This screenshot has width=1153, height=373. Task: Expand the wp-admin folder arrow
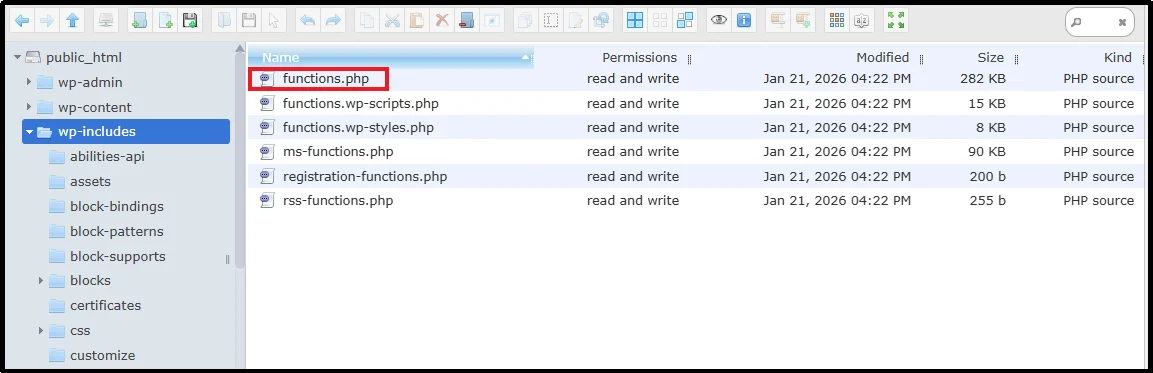[x=29, y=82]
